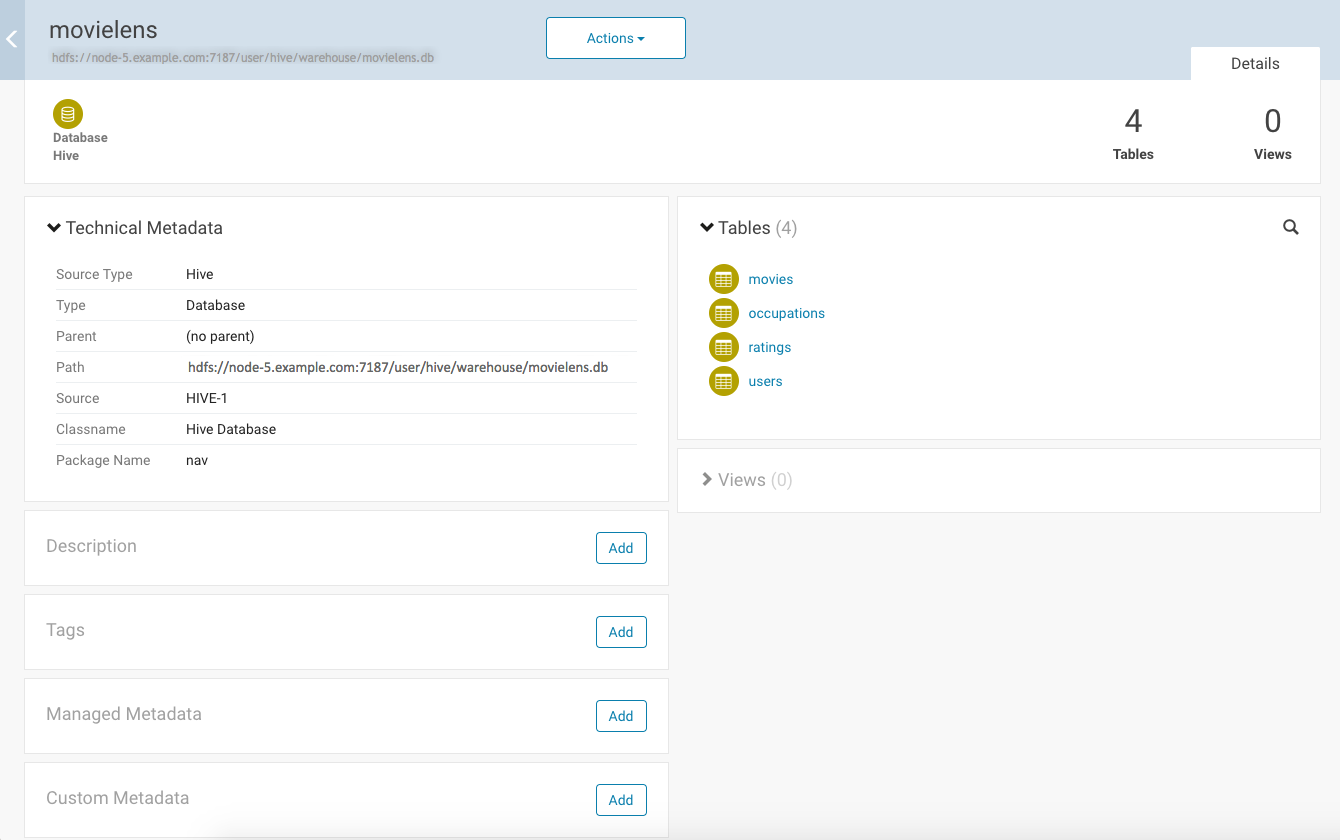Collapse the Tables section
The height and width of the screenshot is (840, 1340).
click(x=707, y=228)
